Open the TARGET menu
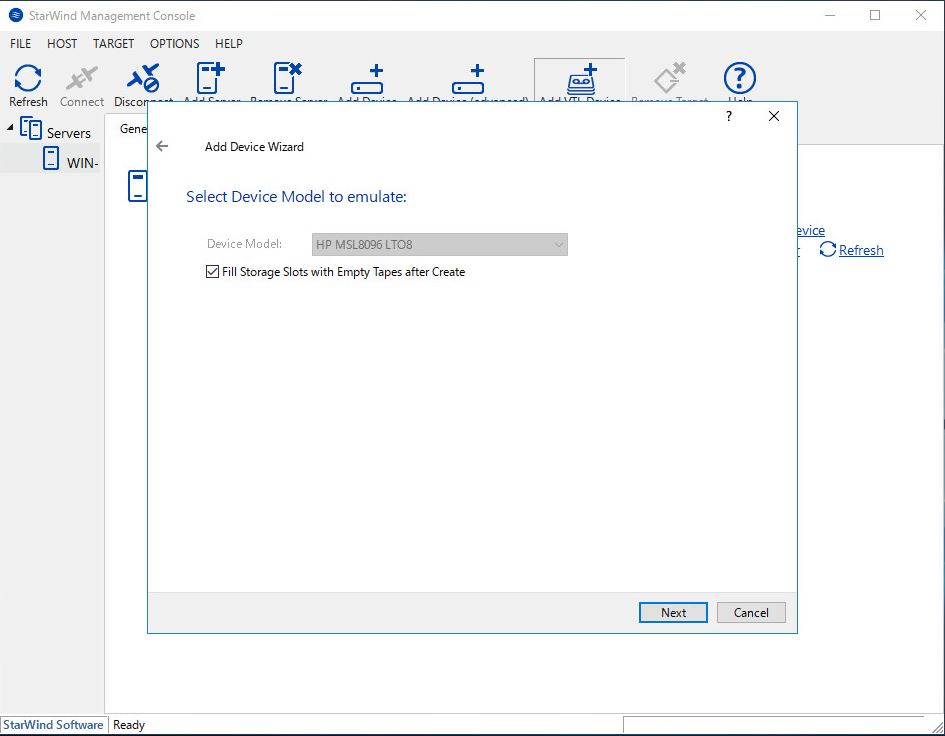 tap(113, 43)
